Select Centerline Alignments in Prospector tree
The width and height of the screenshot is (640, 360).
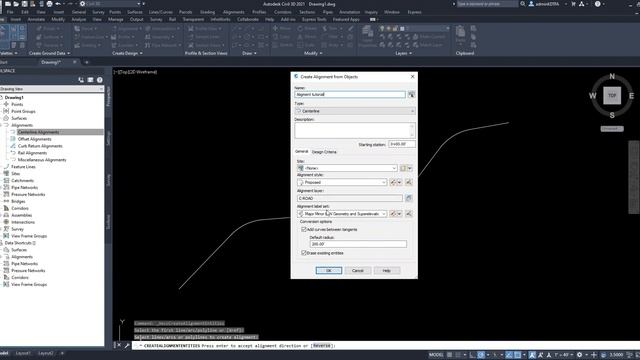[38, 132]
